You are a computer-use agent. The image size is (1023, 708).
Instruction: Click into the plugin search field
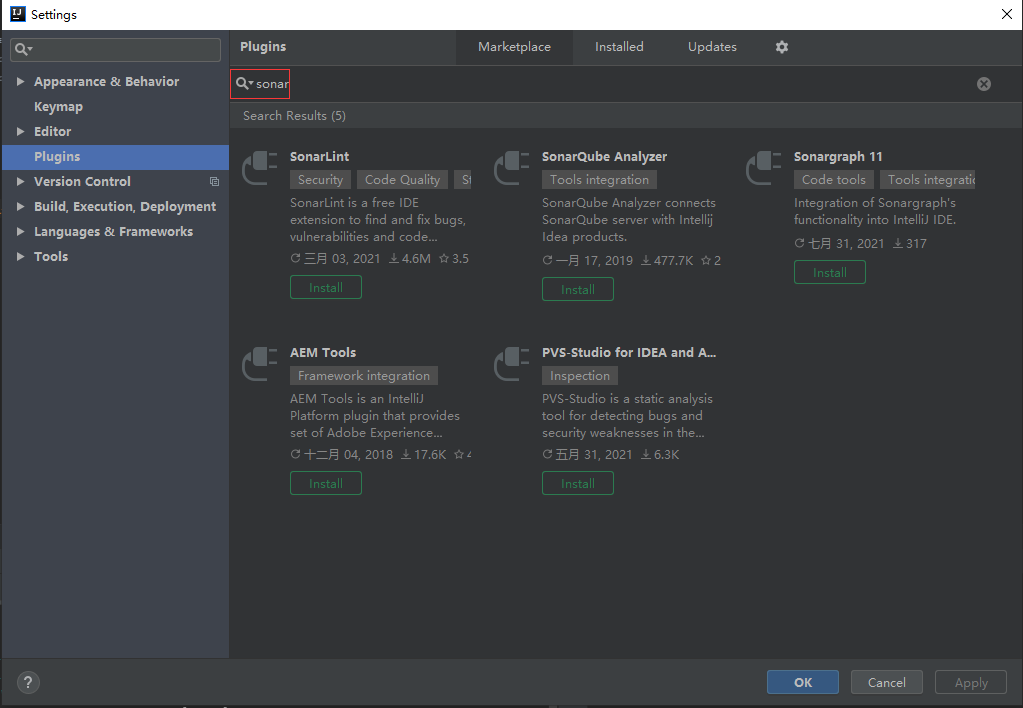[613, 84]
